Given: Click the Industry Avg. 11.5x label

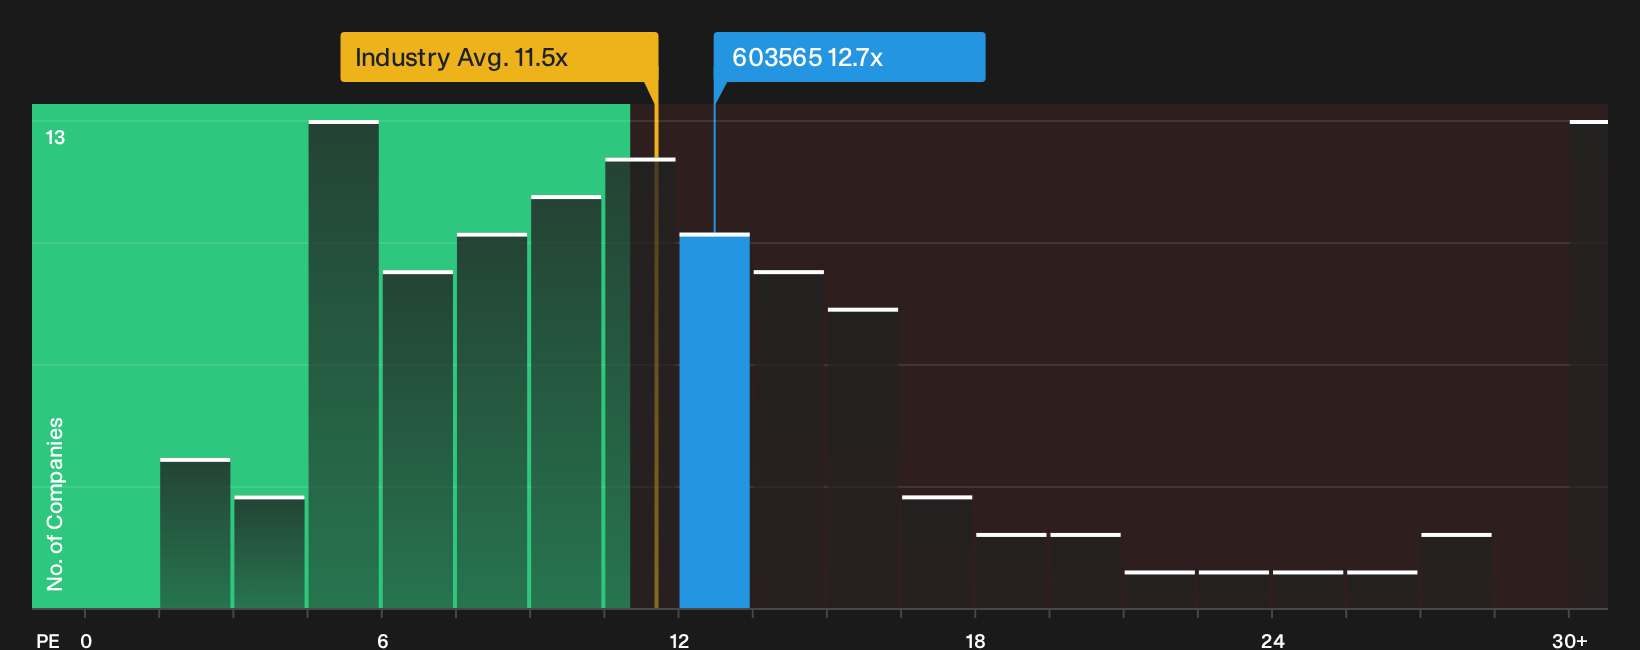Looking at the screenshot, I should tap(499, 57).
